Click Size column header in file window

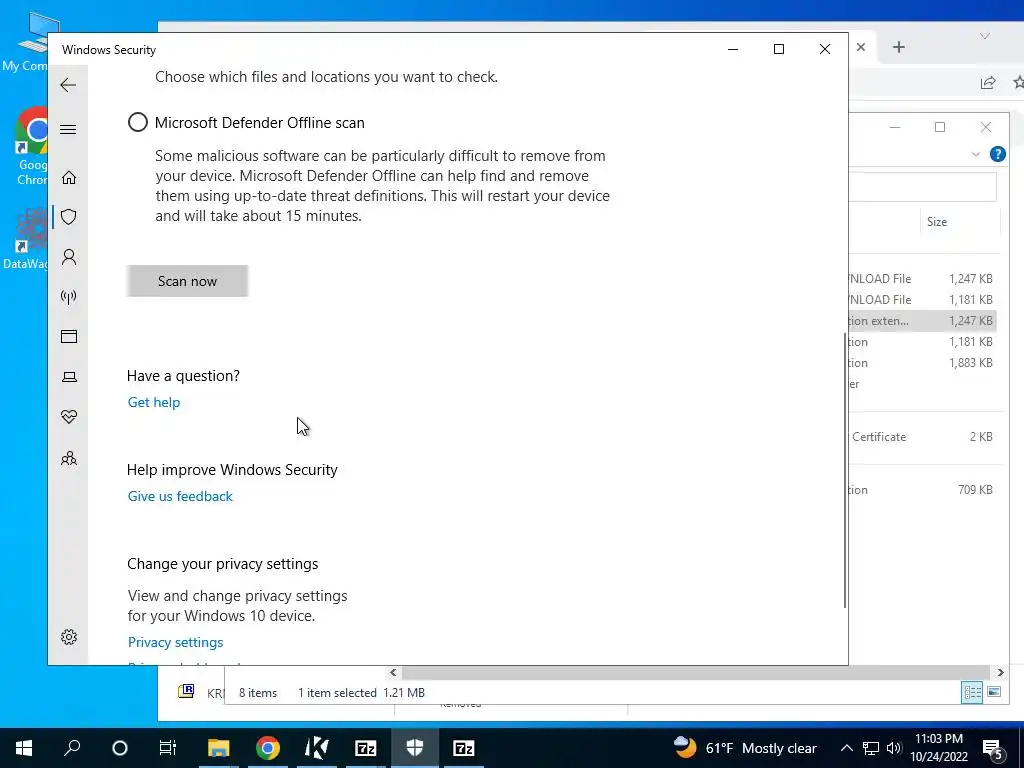tap(936, 222)
